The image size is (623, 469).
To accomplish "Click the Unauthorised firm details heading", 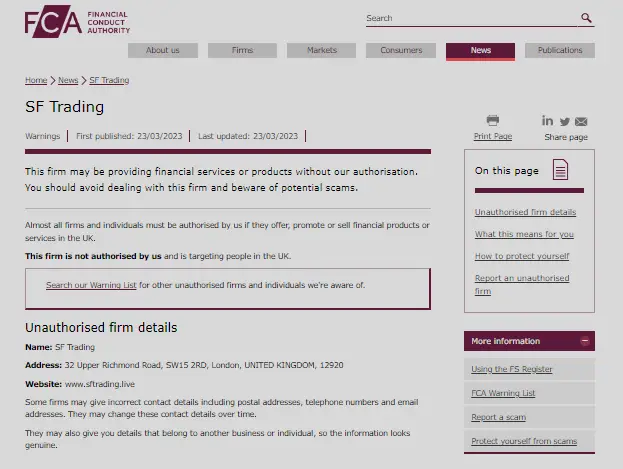I will click(x=101, y=328).
